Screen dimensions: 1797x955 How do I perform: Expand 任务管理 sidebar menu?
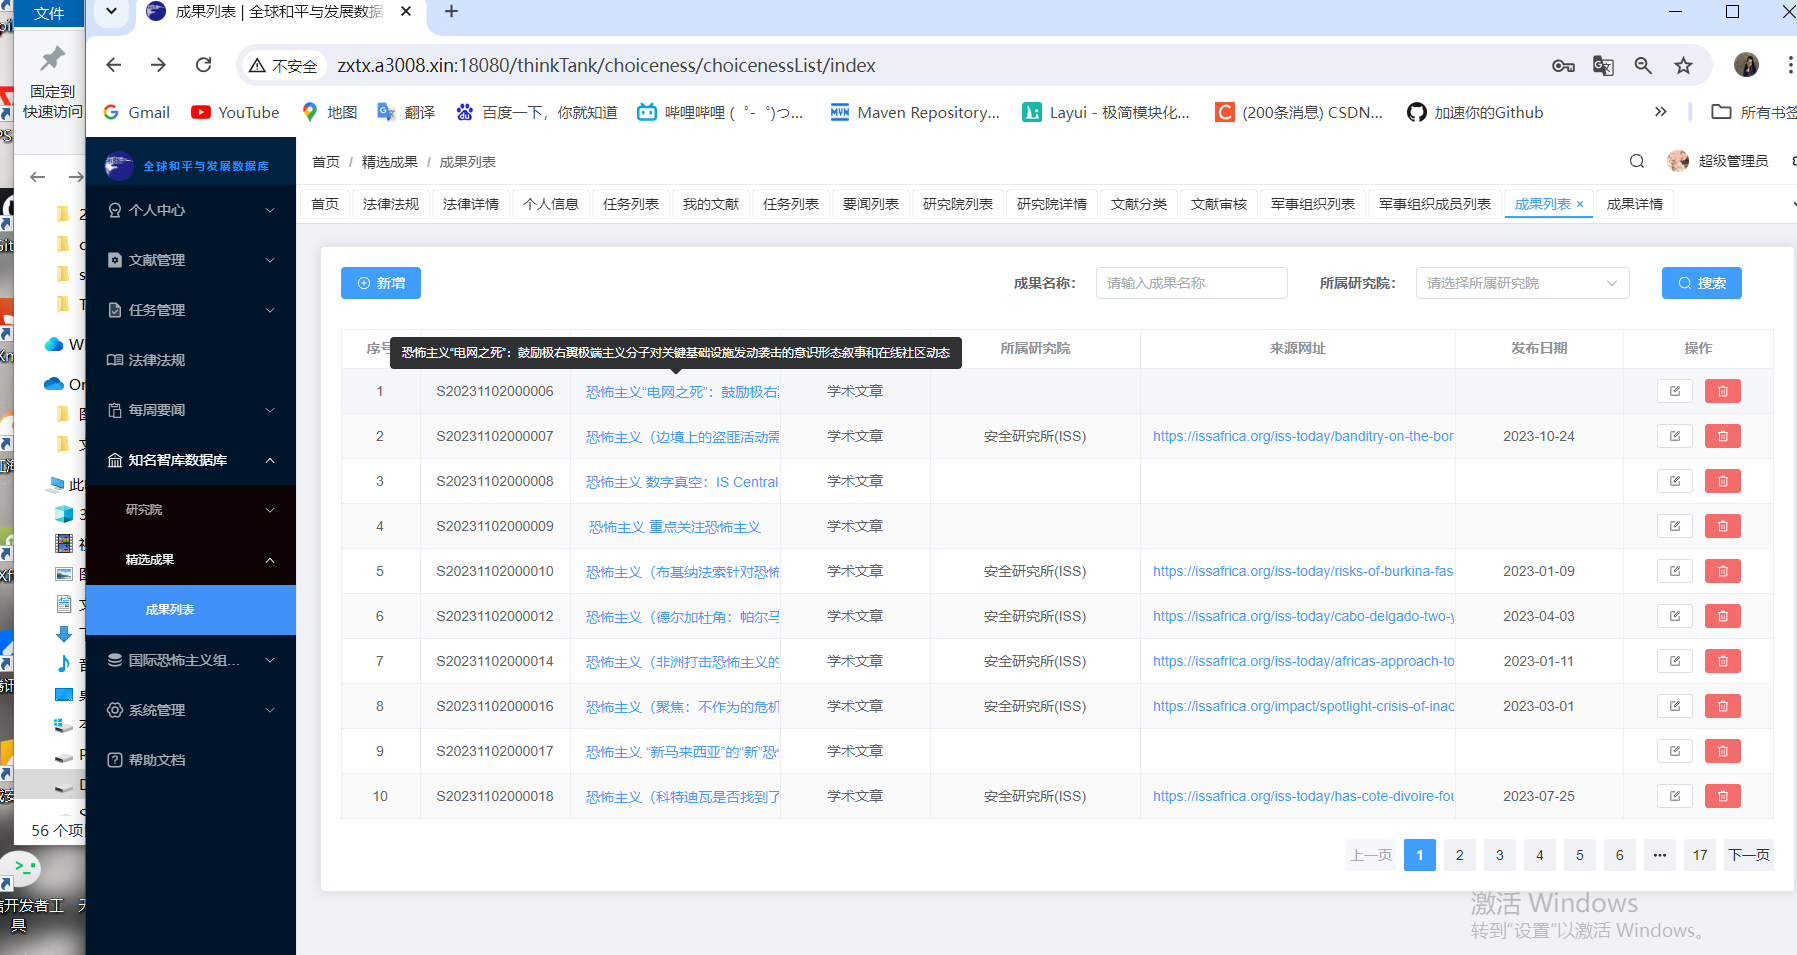click(190, 310)
